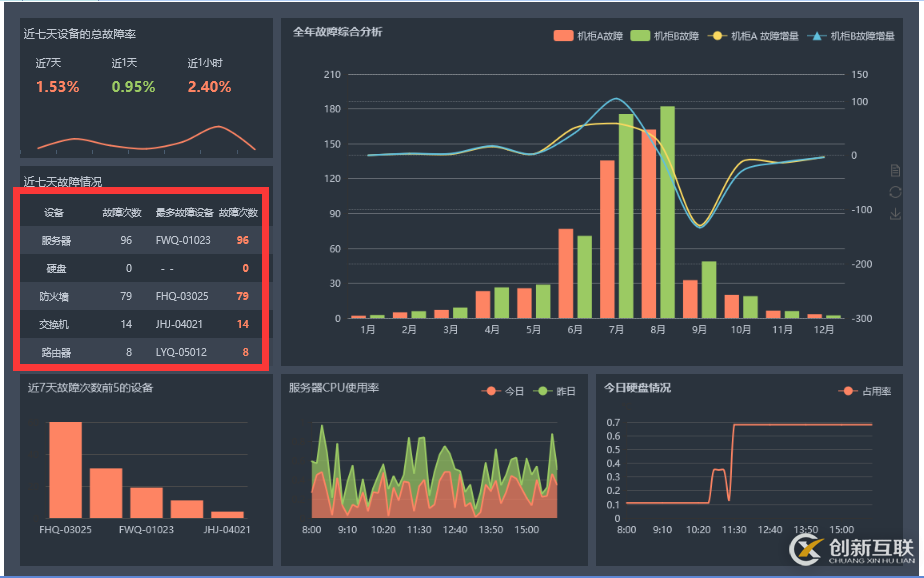
Task: Toggle 机柜B故障 legend series
Action: [x=665, y=37]
